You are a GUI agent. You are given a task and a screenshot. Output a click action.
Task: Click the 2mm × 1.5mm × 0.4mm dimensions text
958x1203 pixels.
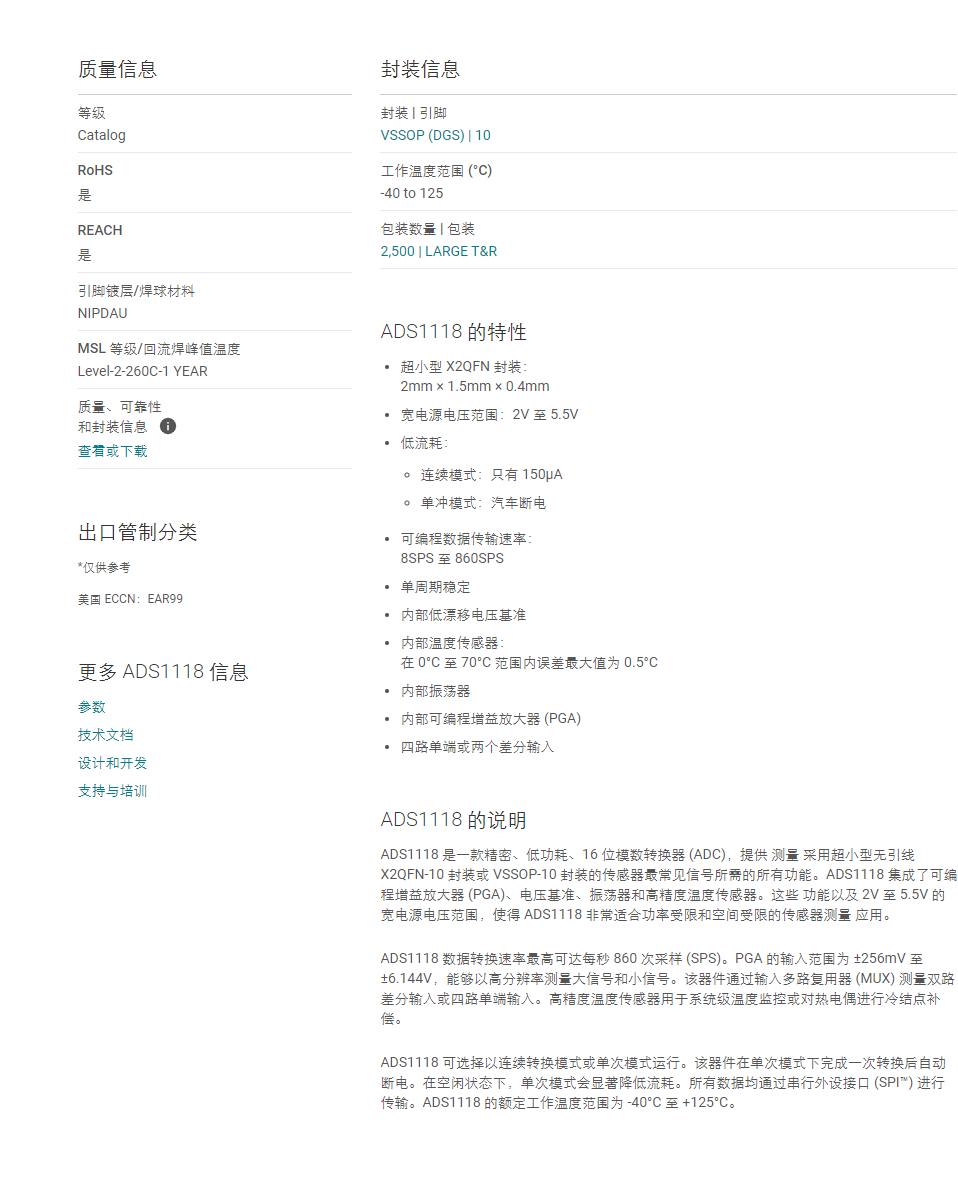[x=475, y=386]
